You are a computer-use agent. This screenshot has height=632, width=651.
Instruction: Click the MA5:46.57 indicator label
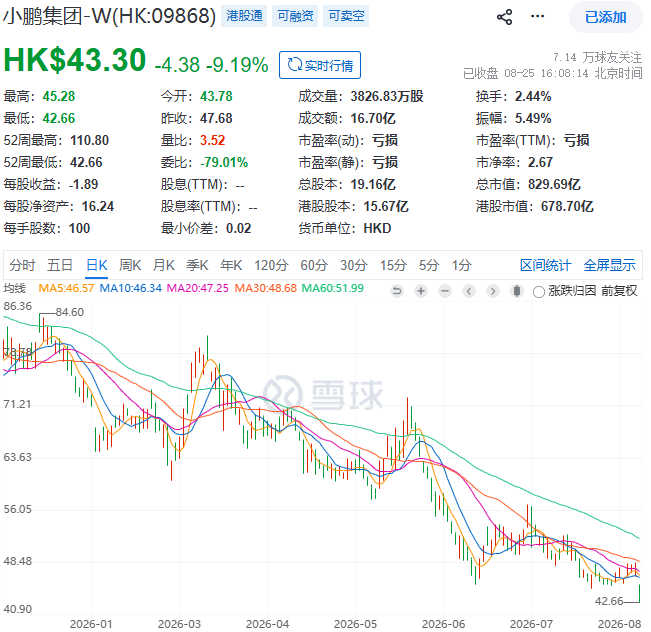(x=66, y=288)
